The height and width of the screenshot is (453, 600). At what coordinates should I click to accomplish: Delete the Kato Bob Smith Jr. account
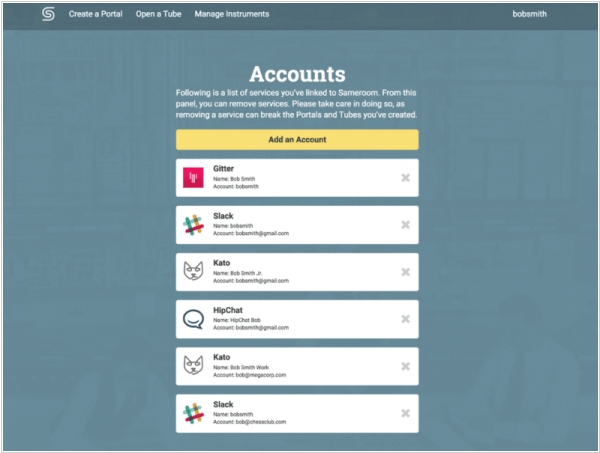click(406, 272)
